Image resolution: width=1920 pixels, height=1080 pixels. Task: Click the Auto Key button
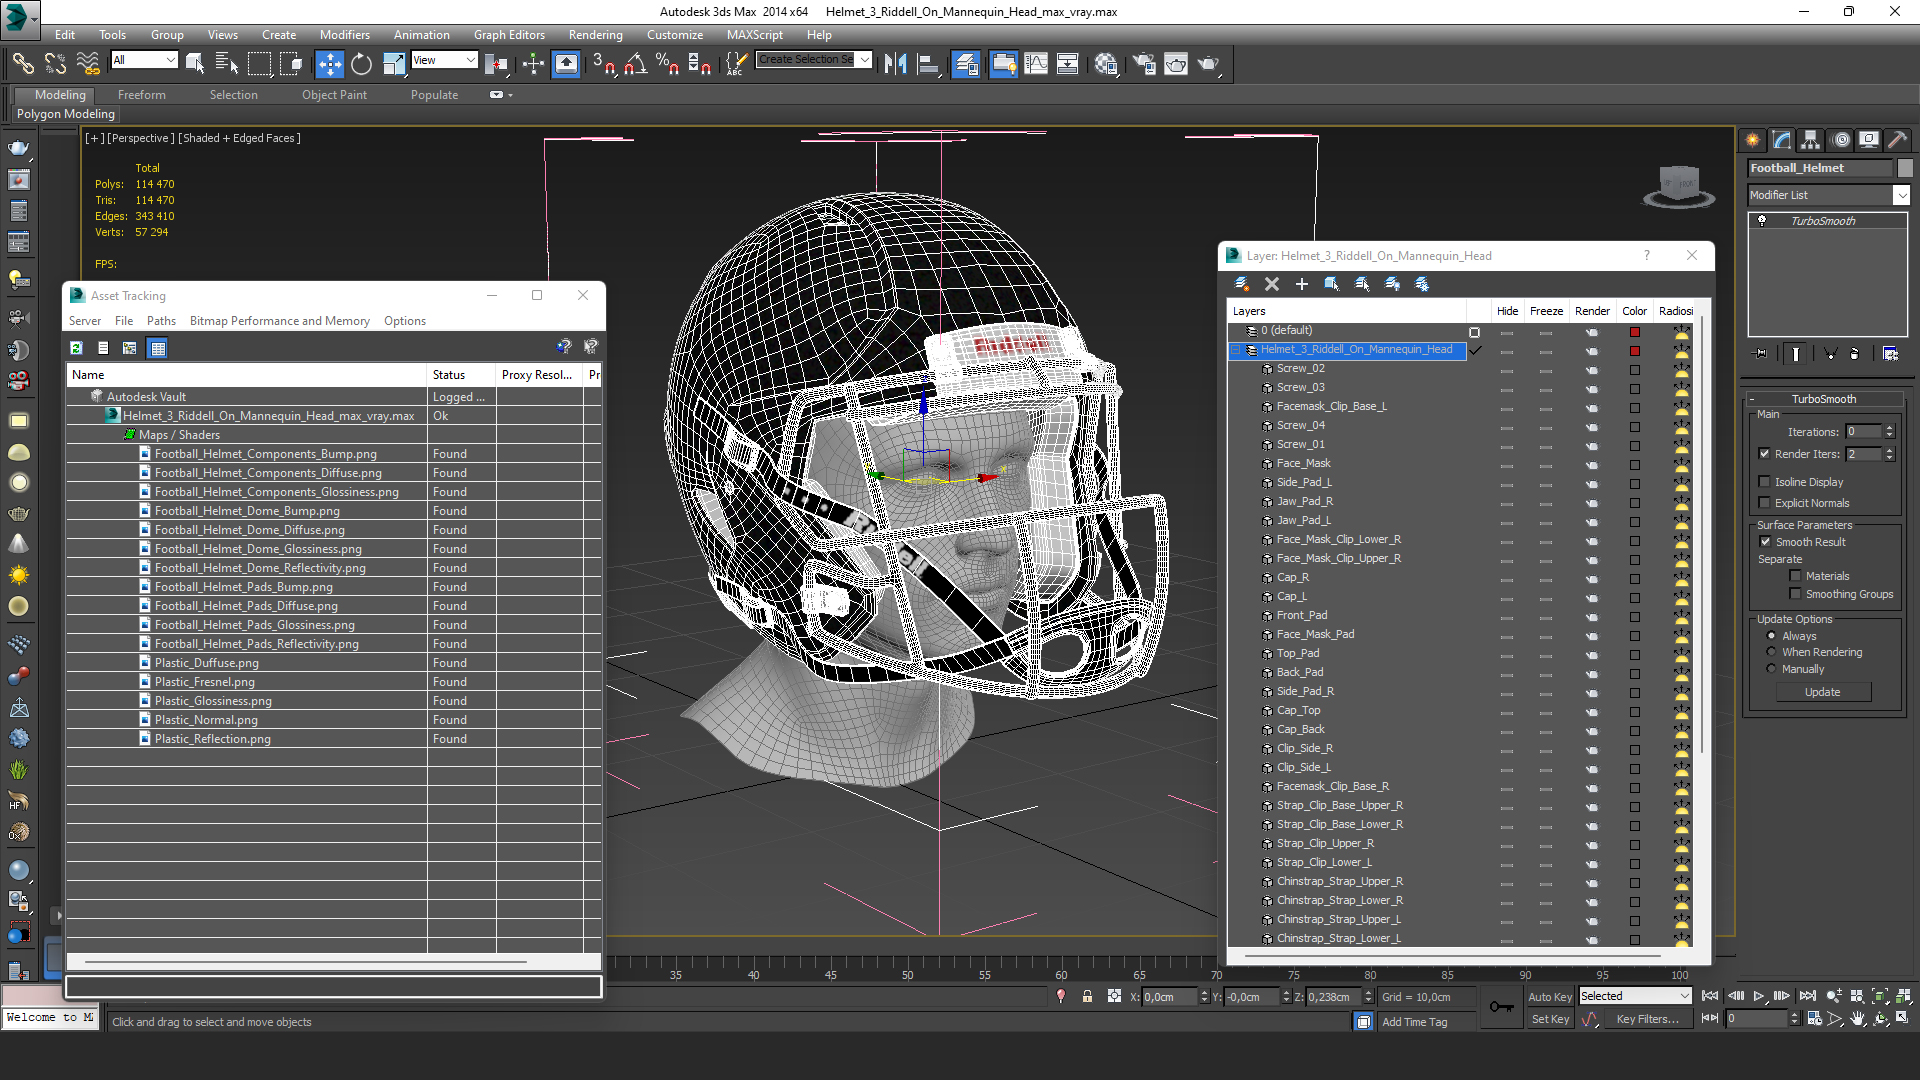point(1550,997)
